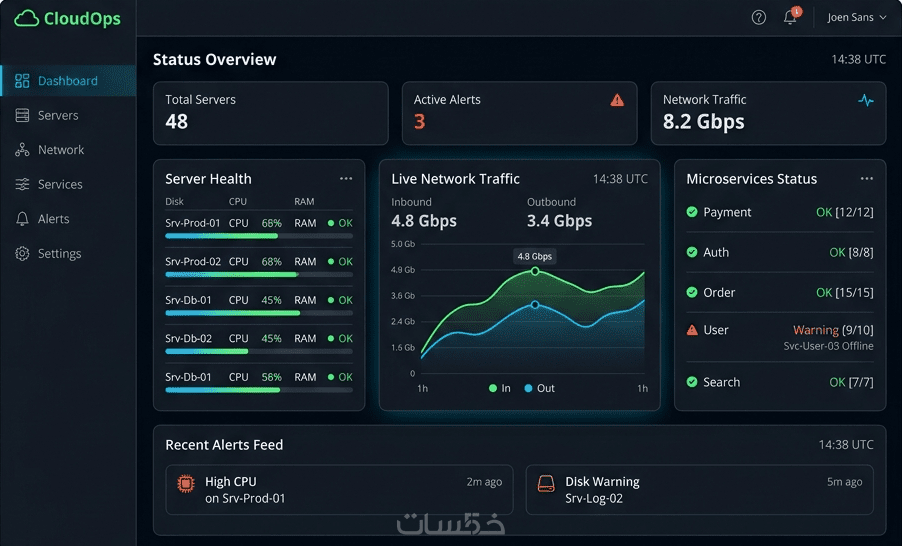Select the 4.8 Gbps inbound chart point
This screenshot has width=902, height=546.
click(x=535, y=271)
